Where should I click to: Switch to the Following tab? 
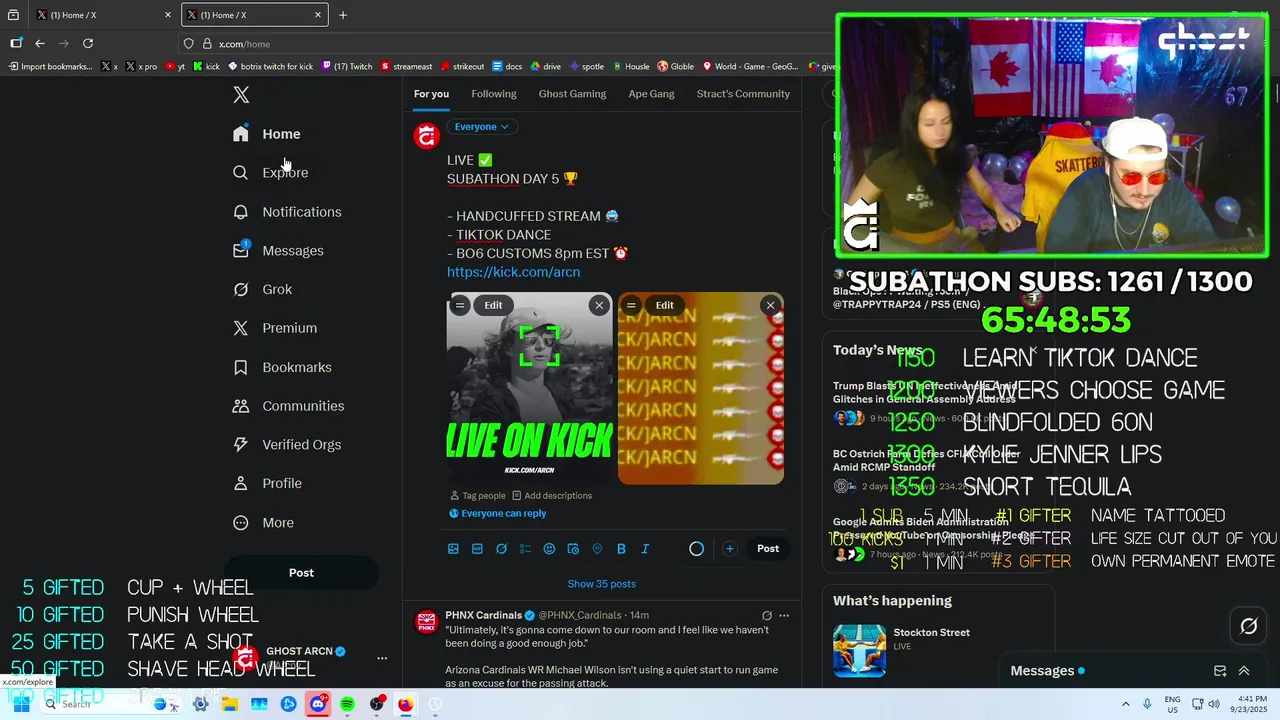(494, 94)
